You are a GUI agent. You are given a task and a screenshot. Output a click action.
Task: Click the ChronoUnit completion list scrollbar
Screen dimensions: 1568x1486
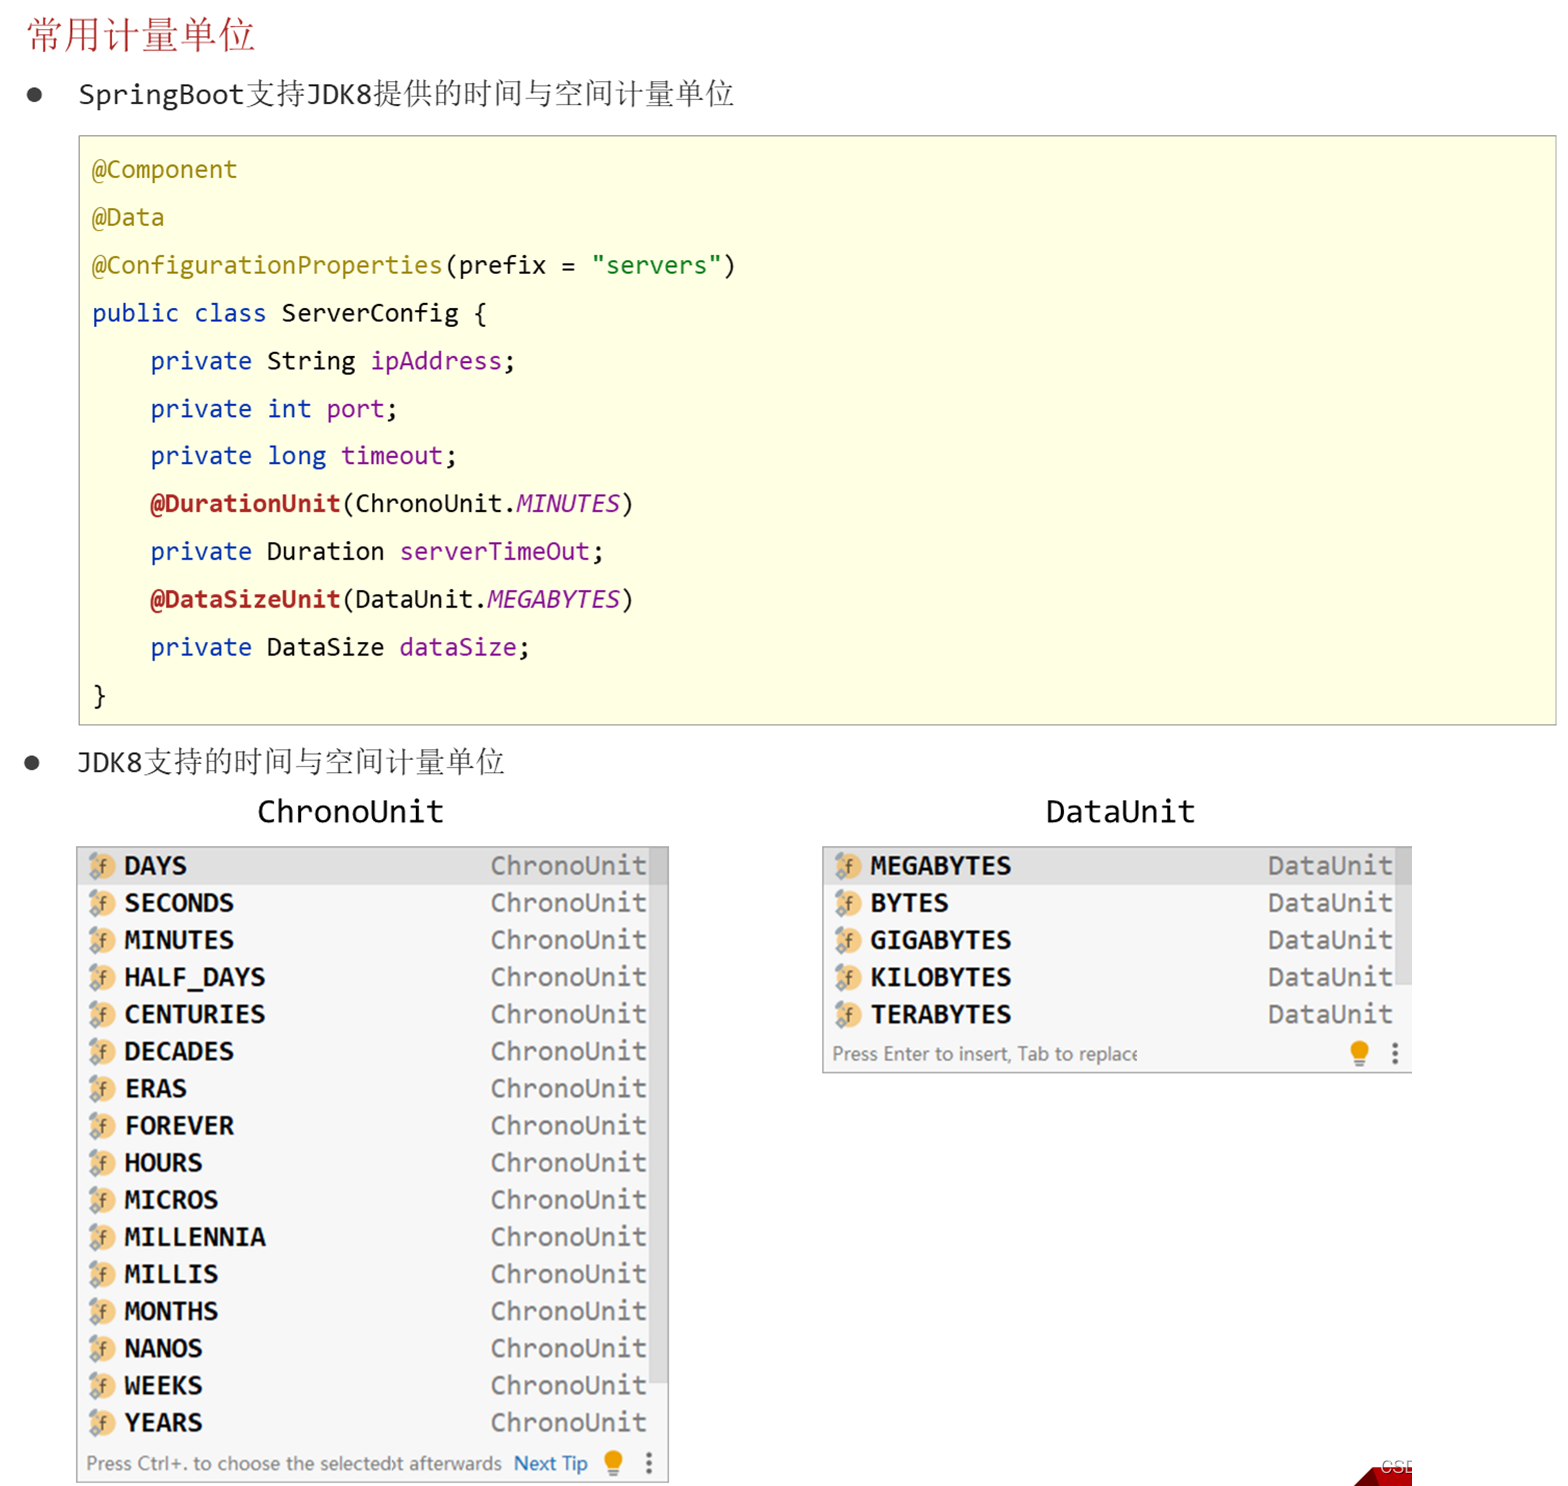click(x=658, y=1115)
